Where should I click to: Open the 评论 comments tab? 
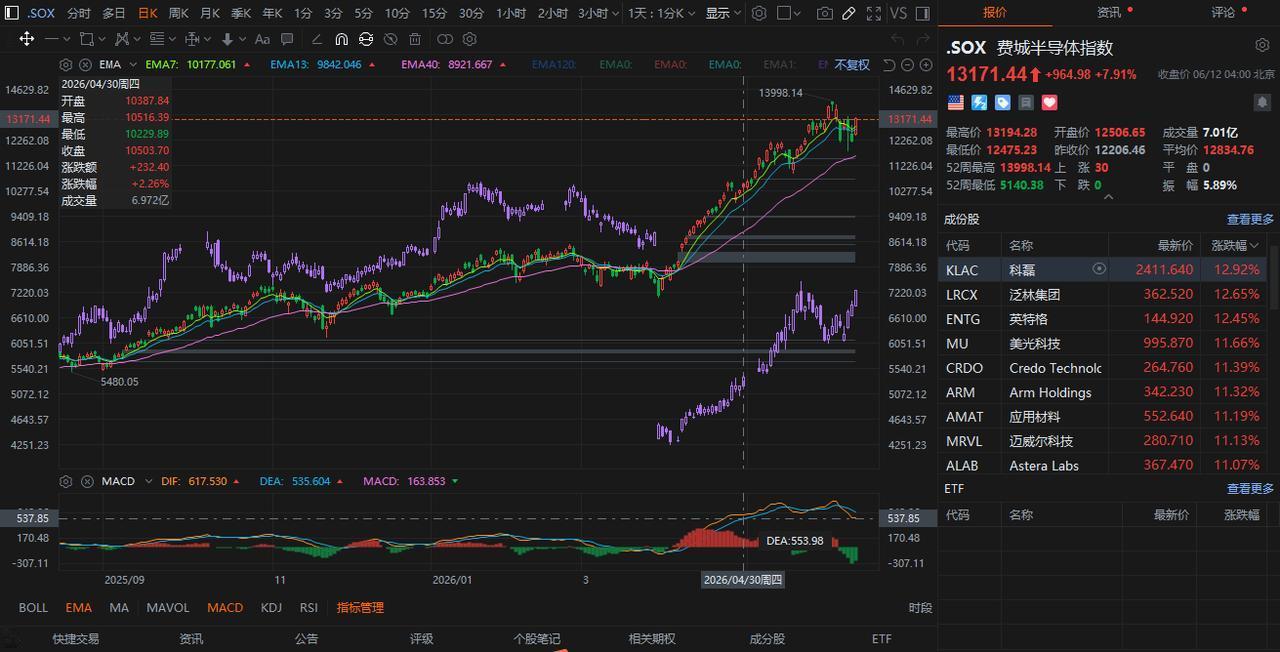(x=1223, y=12)
